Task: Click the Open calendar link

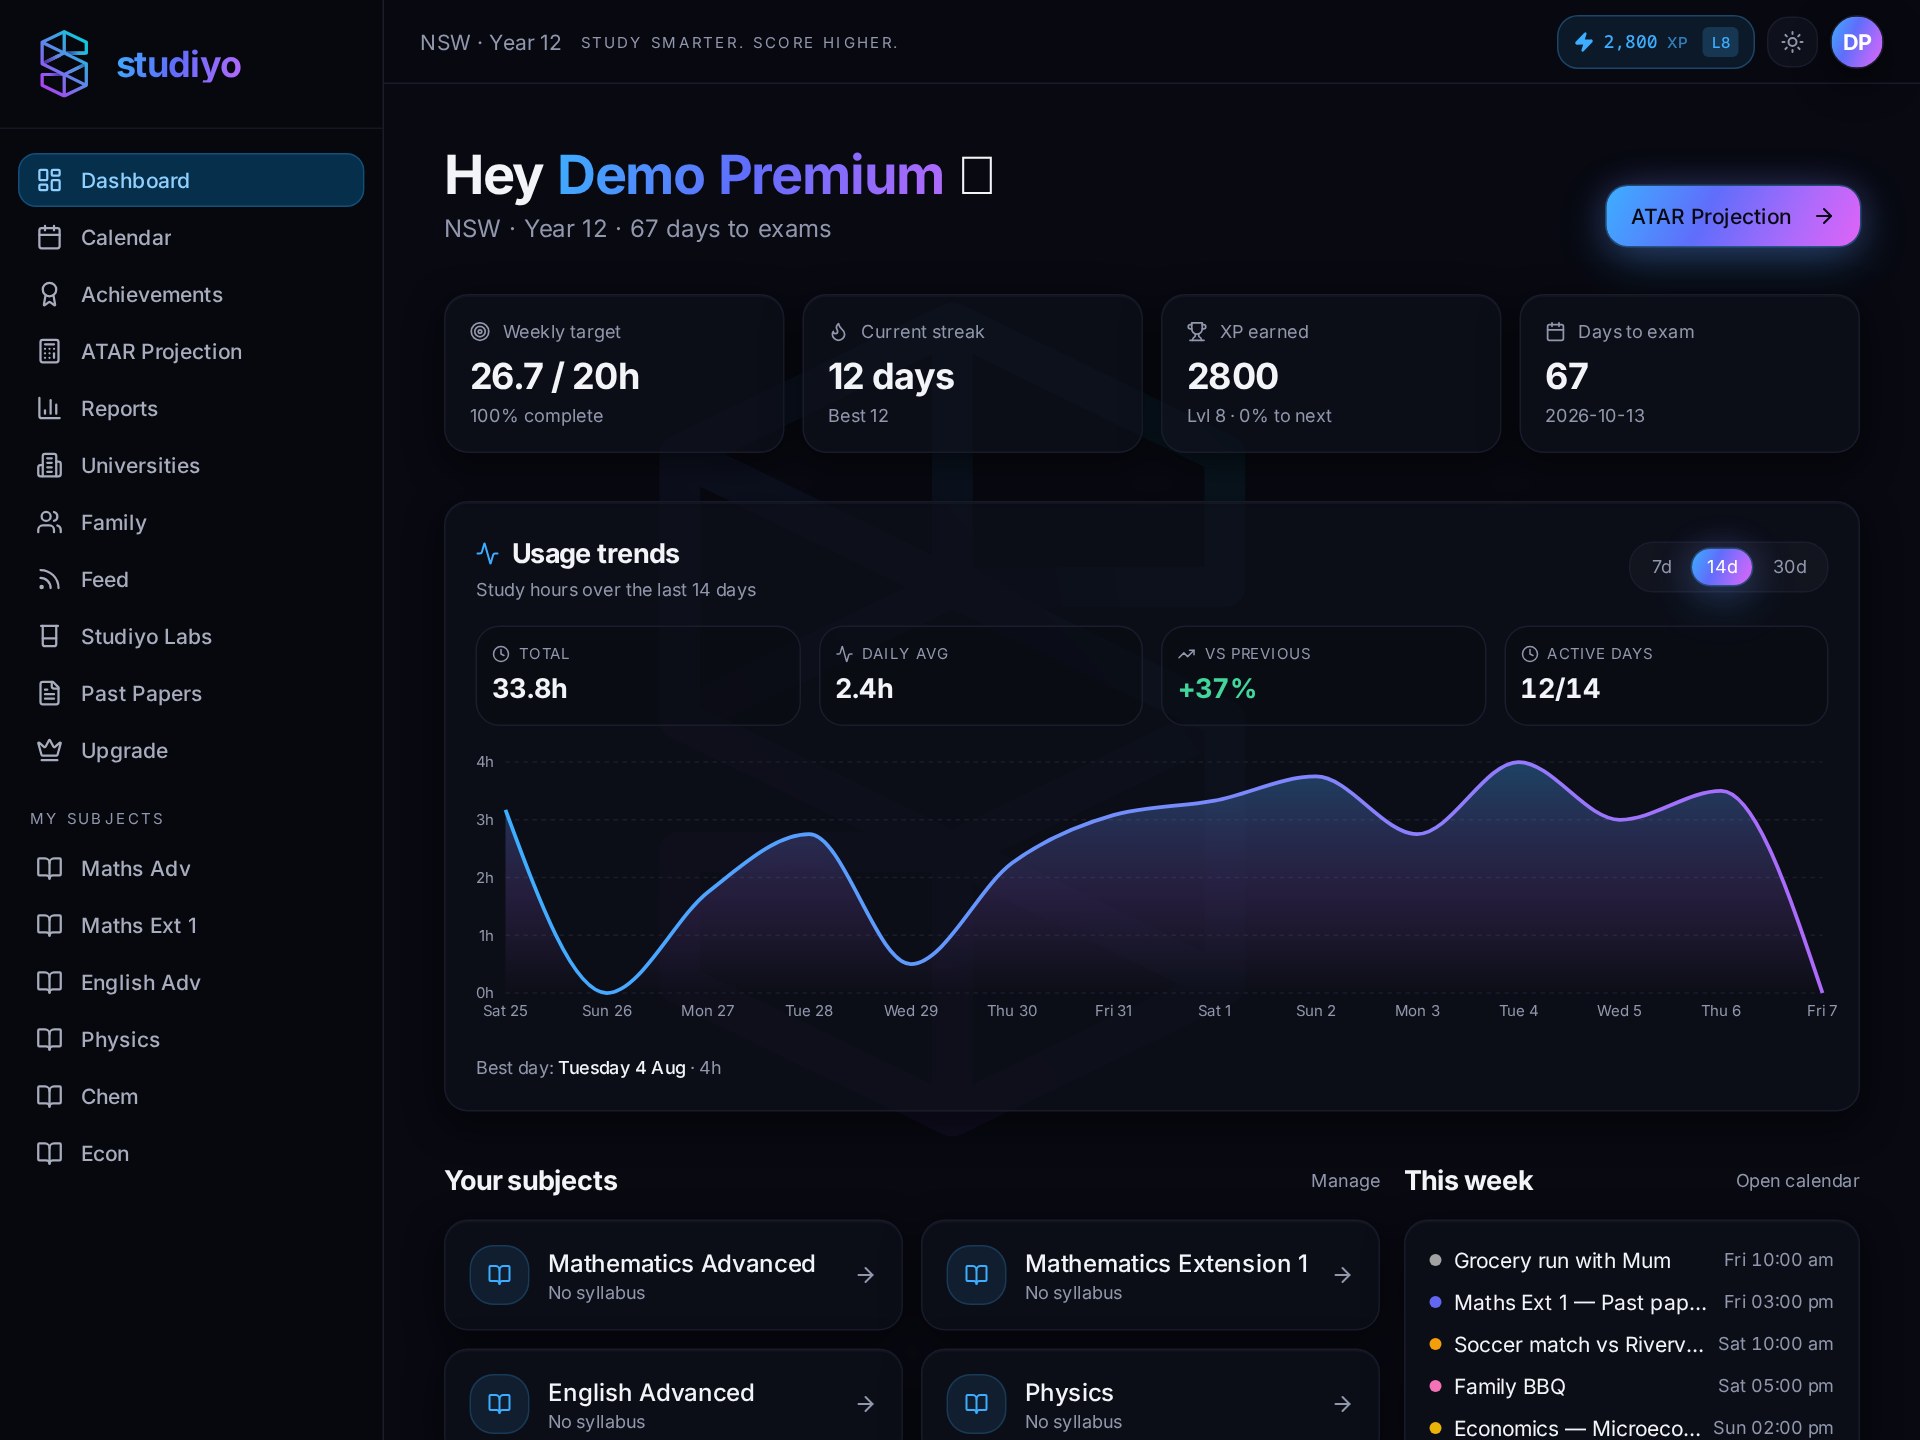Action: tap(1797, 1181)
